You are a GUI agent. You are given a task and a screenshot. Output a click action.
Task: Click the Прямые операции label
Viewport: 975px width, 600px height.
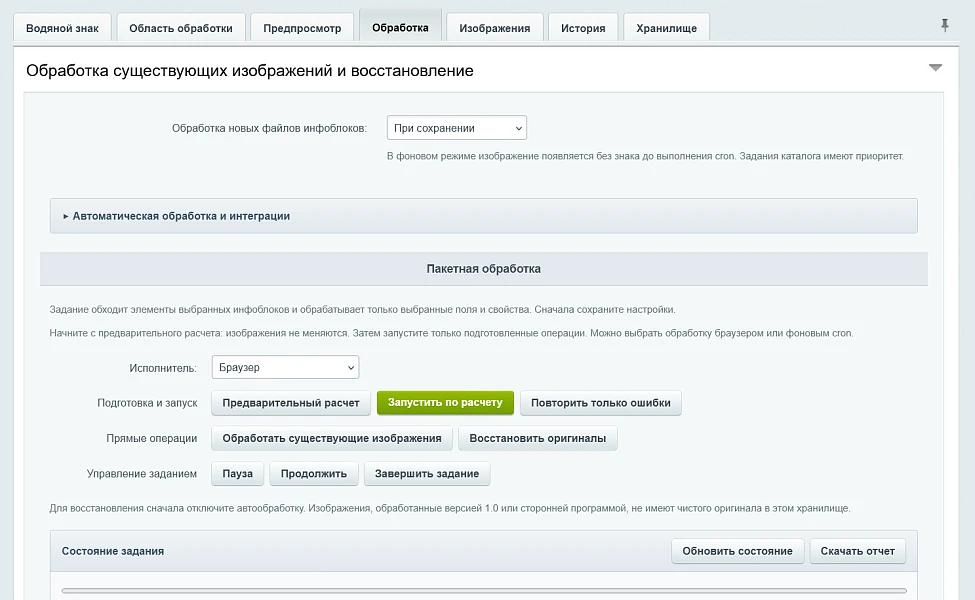point(152,438)
